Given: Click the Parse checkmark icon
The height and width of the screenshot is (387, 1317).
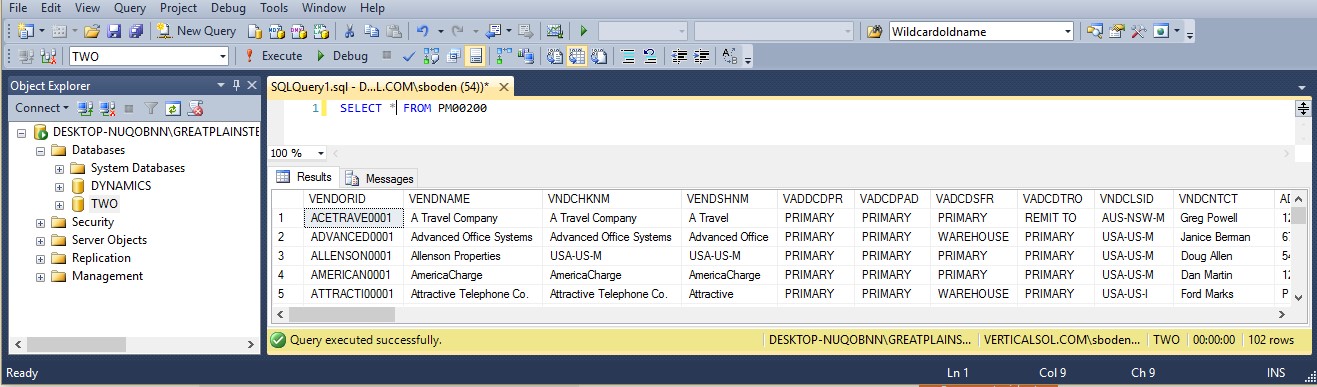Looking at the screenshot, I should [x=408, y=56].
